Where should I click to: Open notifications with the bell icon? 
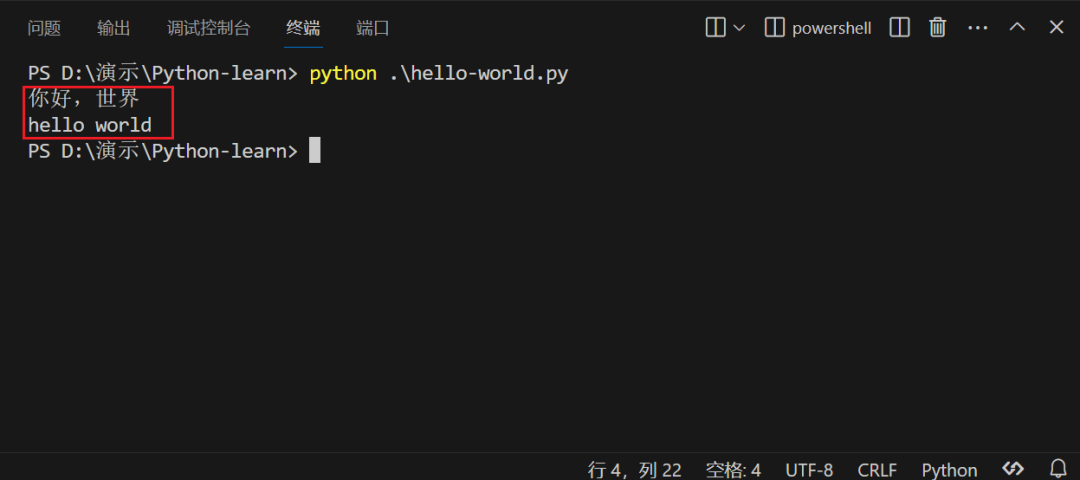point(1058,468)
